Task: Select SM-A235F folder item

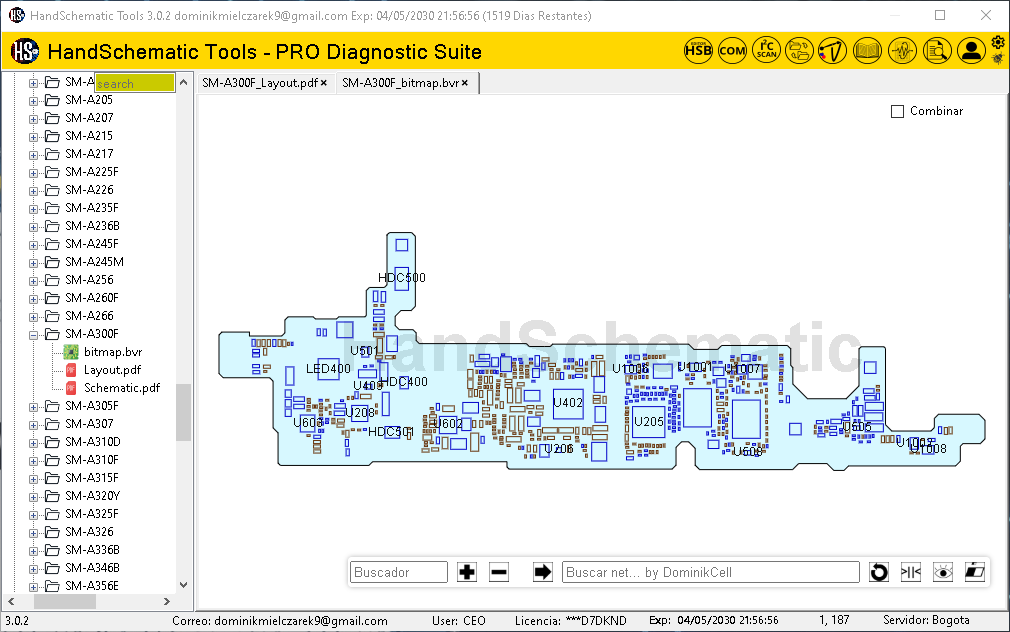Action: (91, 208)
